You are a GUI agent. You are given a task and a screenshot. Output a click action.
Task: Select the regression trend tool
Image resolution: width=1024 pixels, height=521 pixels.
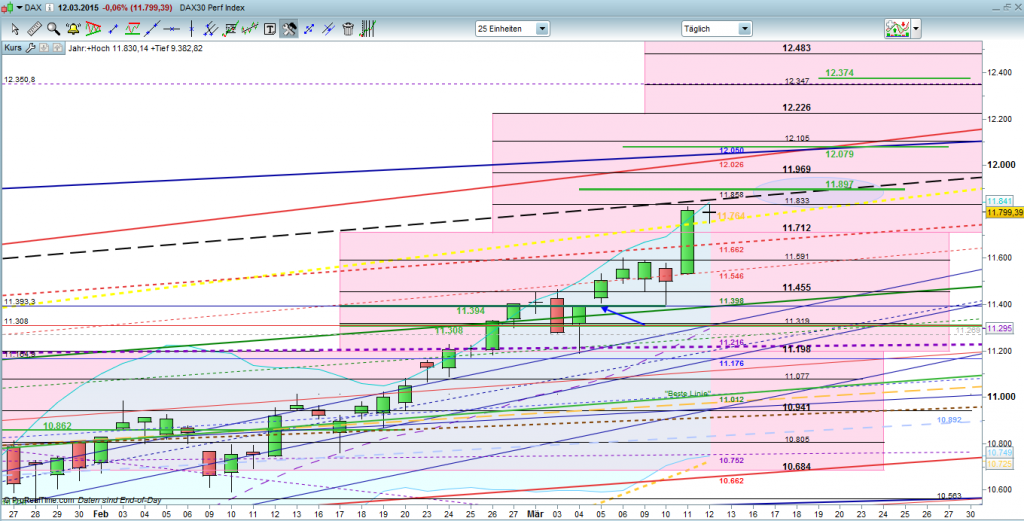pyautogui.click(x=249, y=29)
